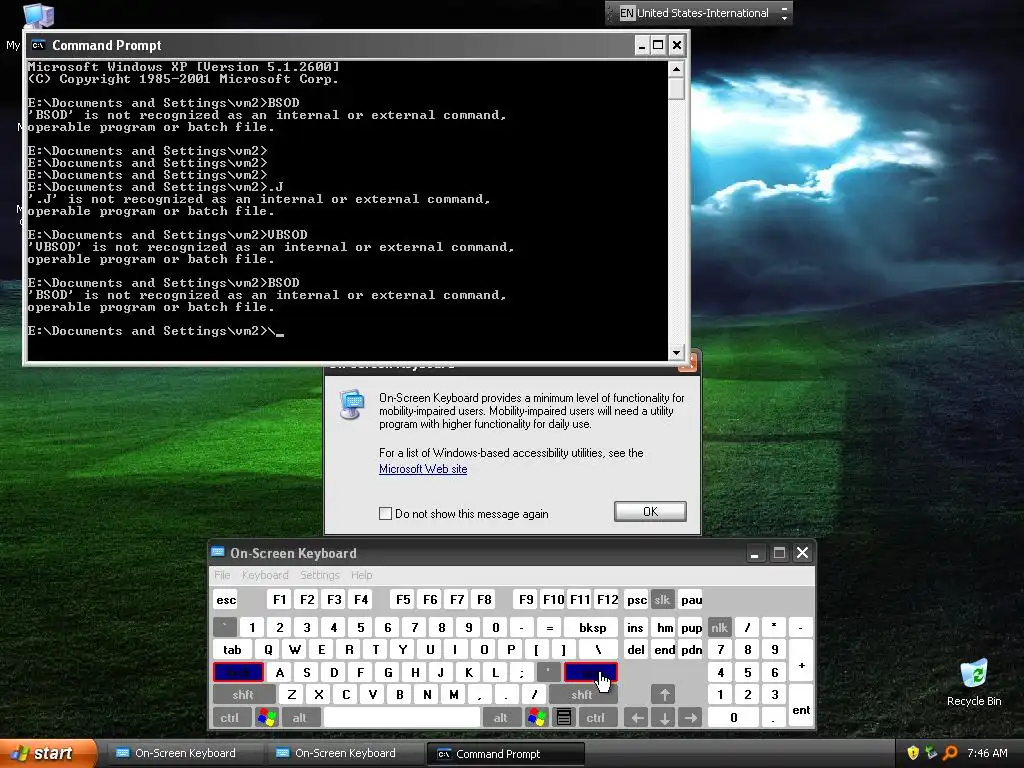Open the File menu in On-Screen Keyboard
Screen dimensions: 1024x768
[222, 575]
